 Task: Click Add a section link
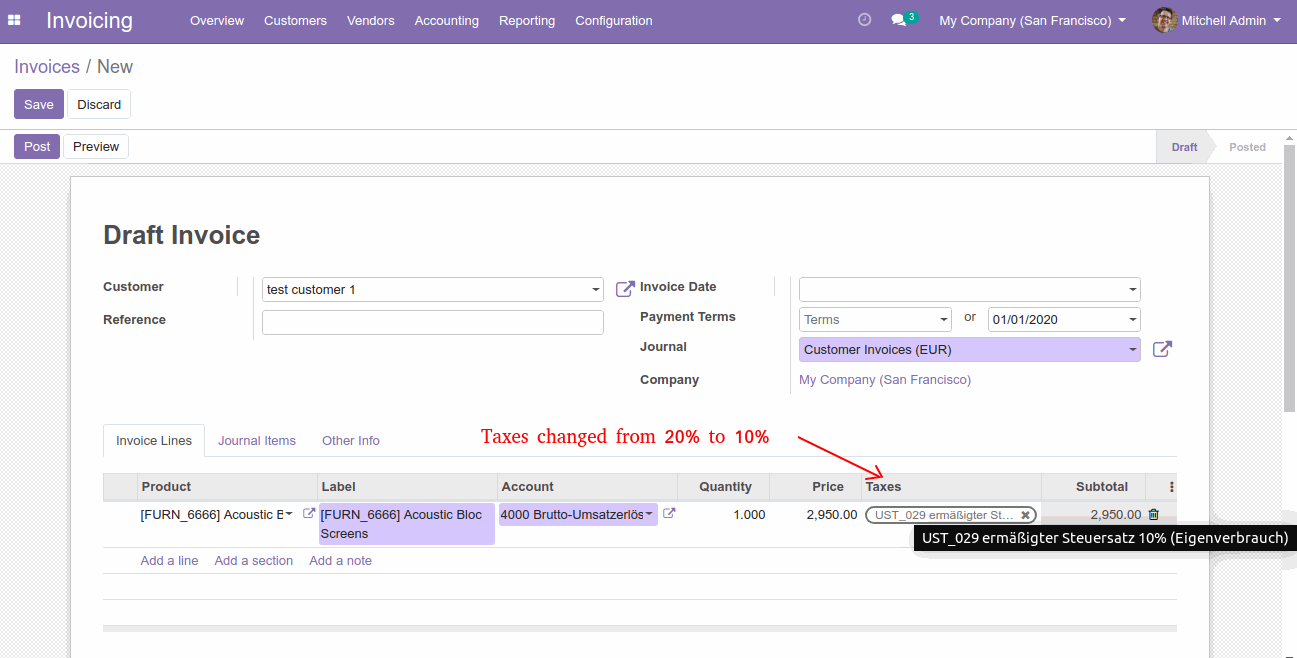254,561
